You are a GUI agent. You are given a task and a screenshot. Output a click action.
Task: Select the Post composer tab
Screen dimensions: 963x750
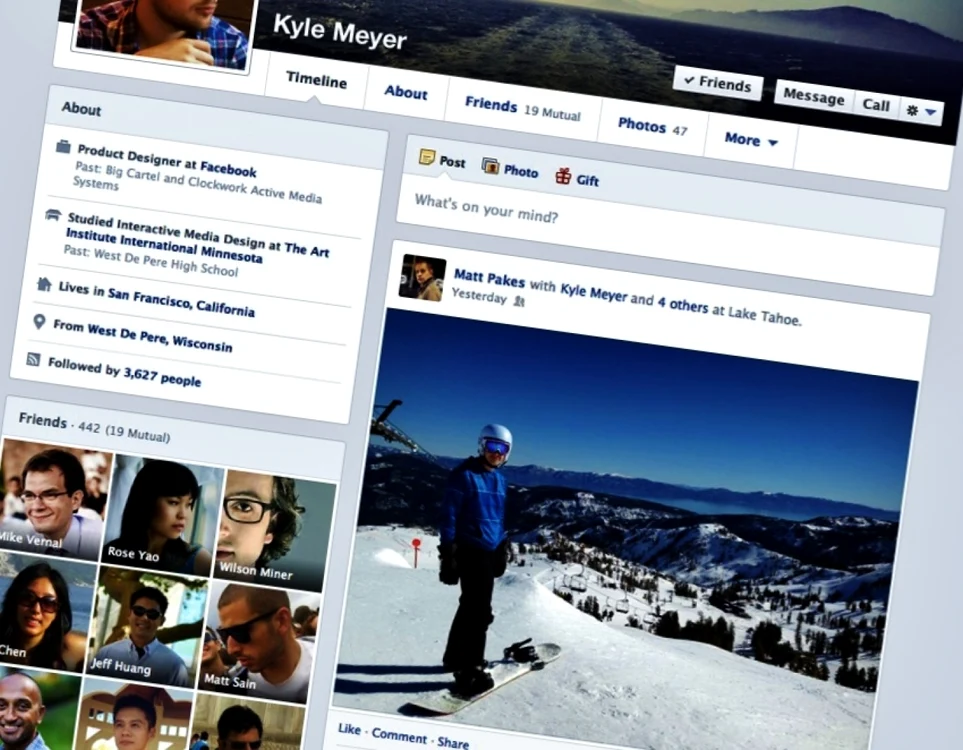tap(442, 160)
